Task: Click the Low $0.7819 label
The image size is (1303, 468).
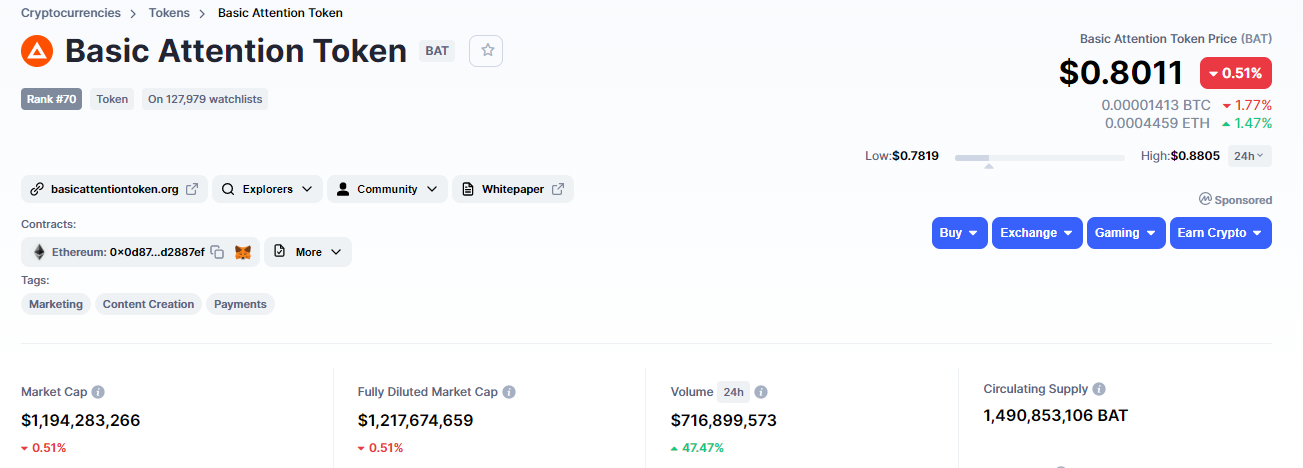Action: [902, 156]
